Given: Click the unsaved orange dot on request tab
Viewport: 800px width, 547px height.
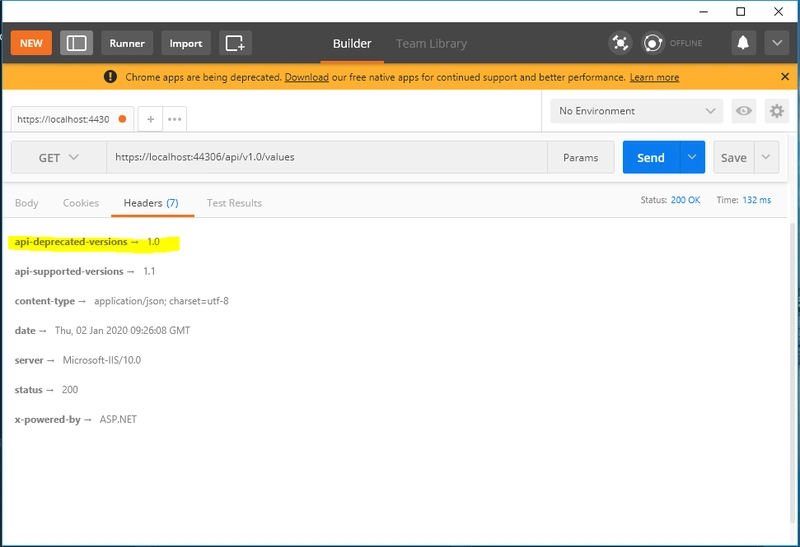Looking at the screenshot, I should 122,119.
